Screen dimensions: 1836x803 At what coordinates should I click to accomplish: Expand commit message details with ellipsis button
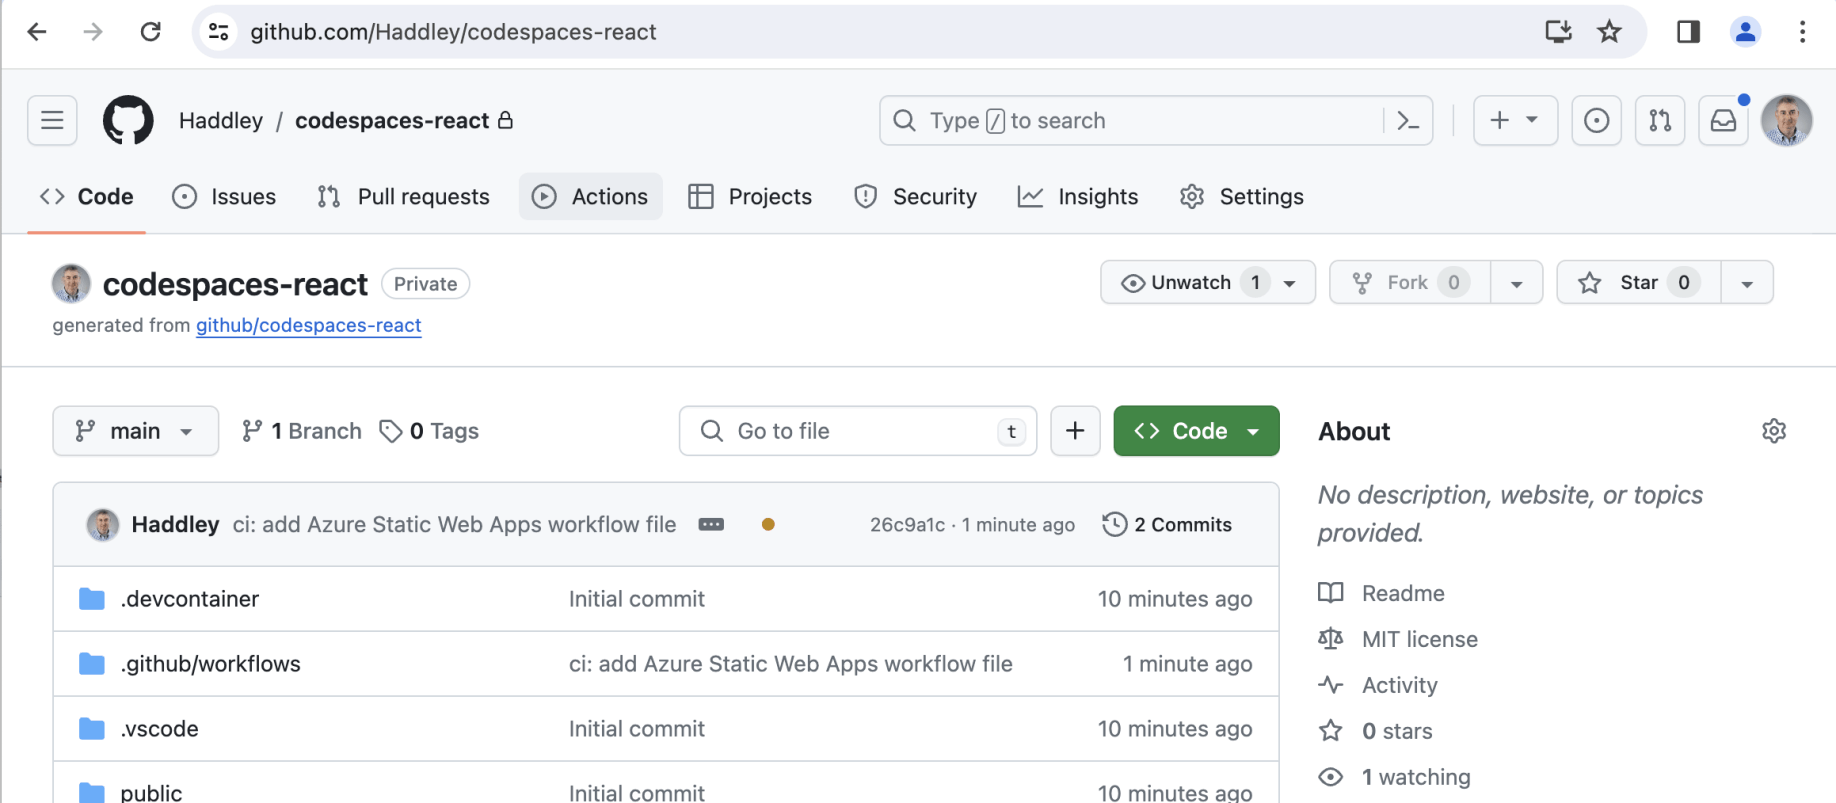coord(711,525)
